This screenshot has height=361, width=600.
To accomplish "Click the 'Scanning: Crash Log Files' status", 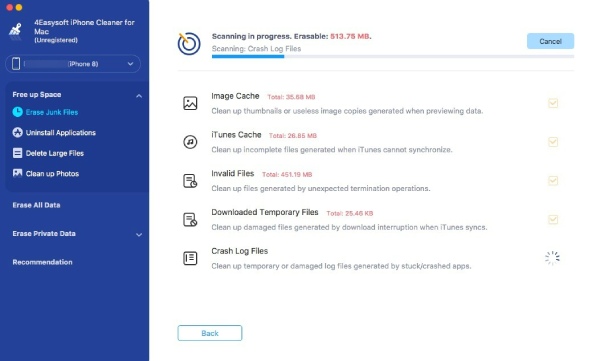I will coord(256,49).
